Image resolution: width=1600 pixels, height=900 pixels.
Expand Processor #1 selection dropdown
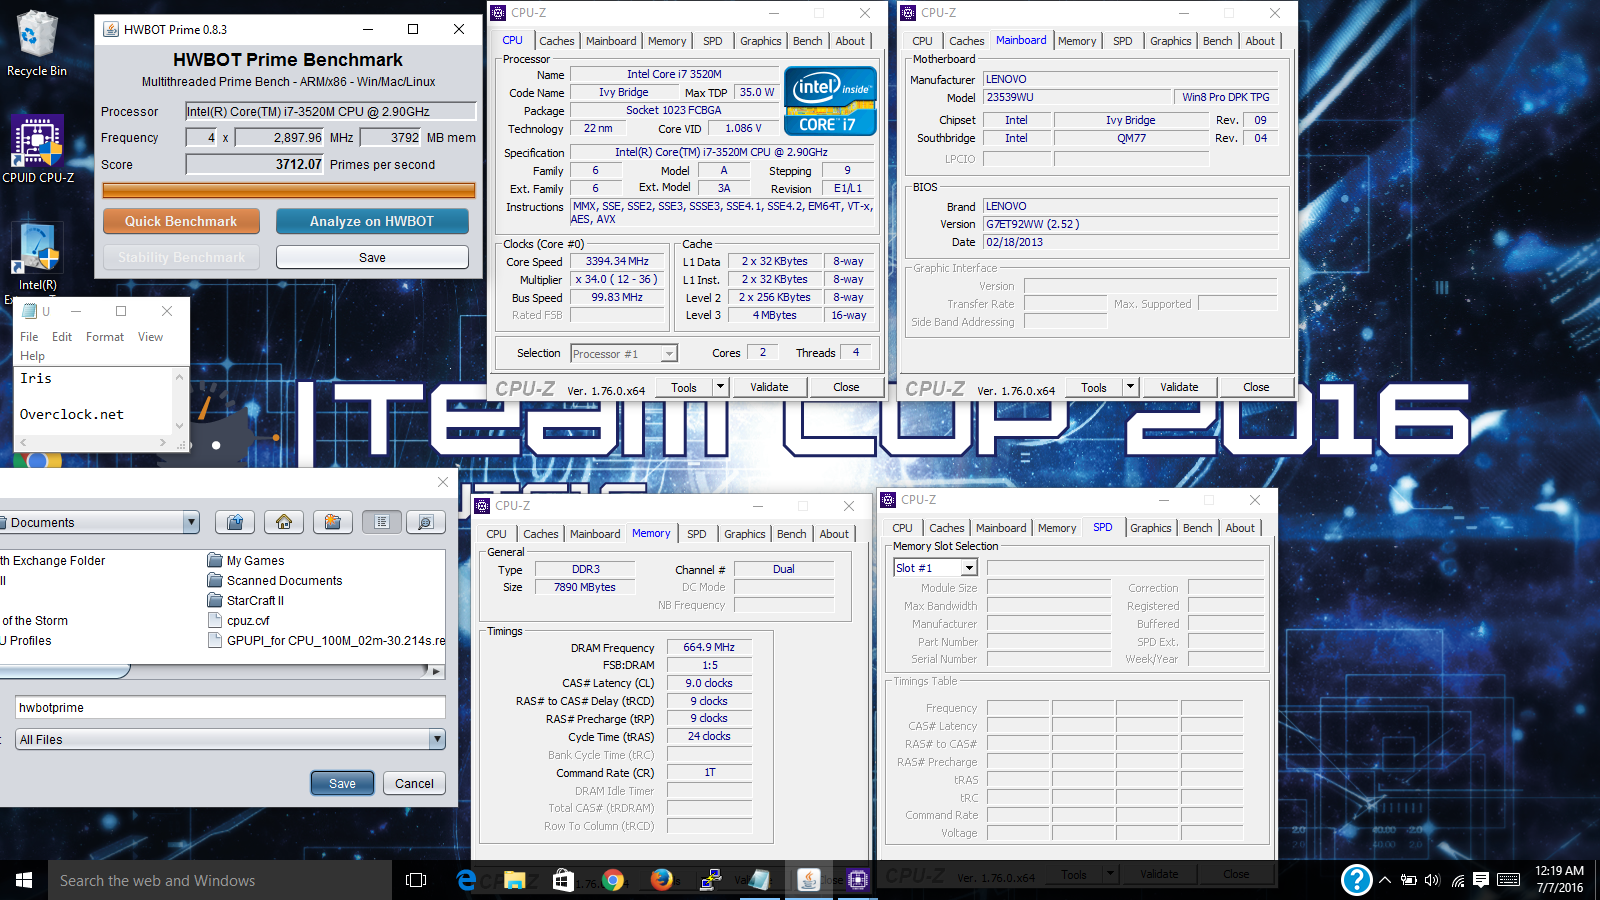click(x=669, y=354)
